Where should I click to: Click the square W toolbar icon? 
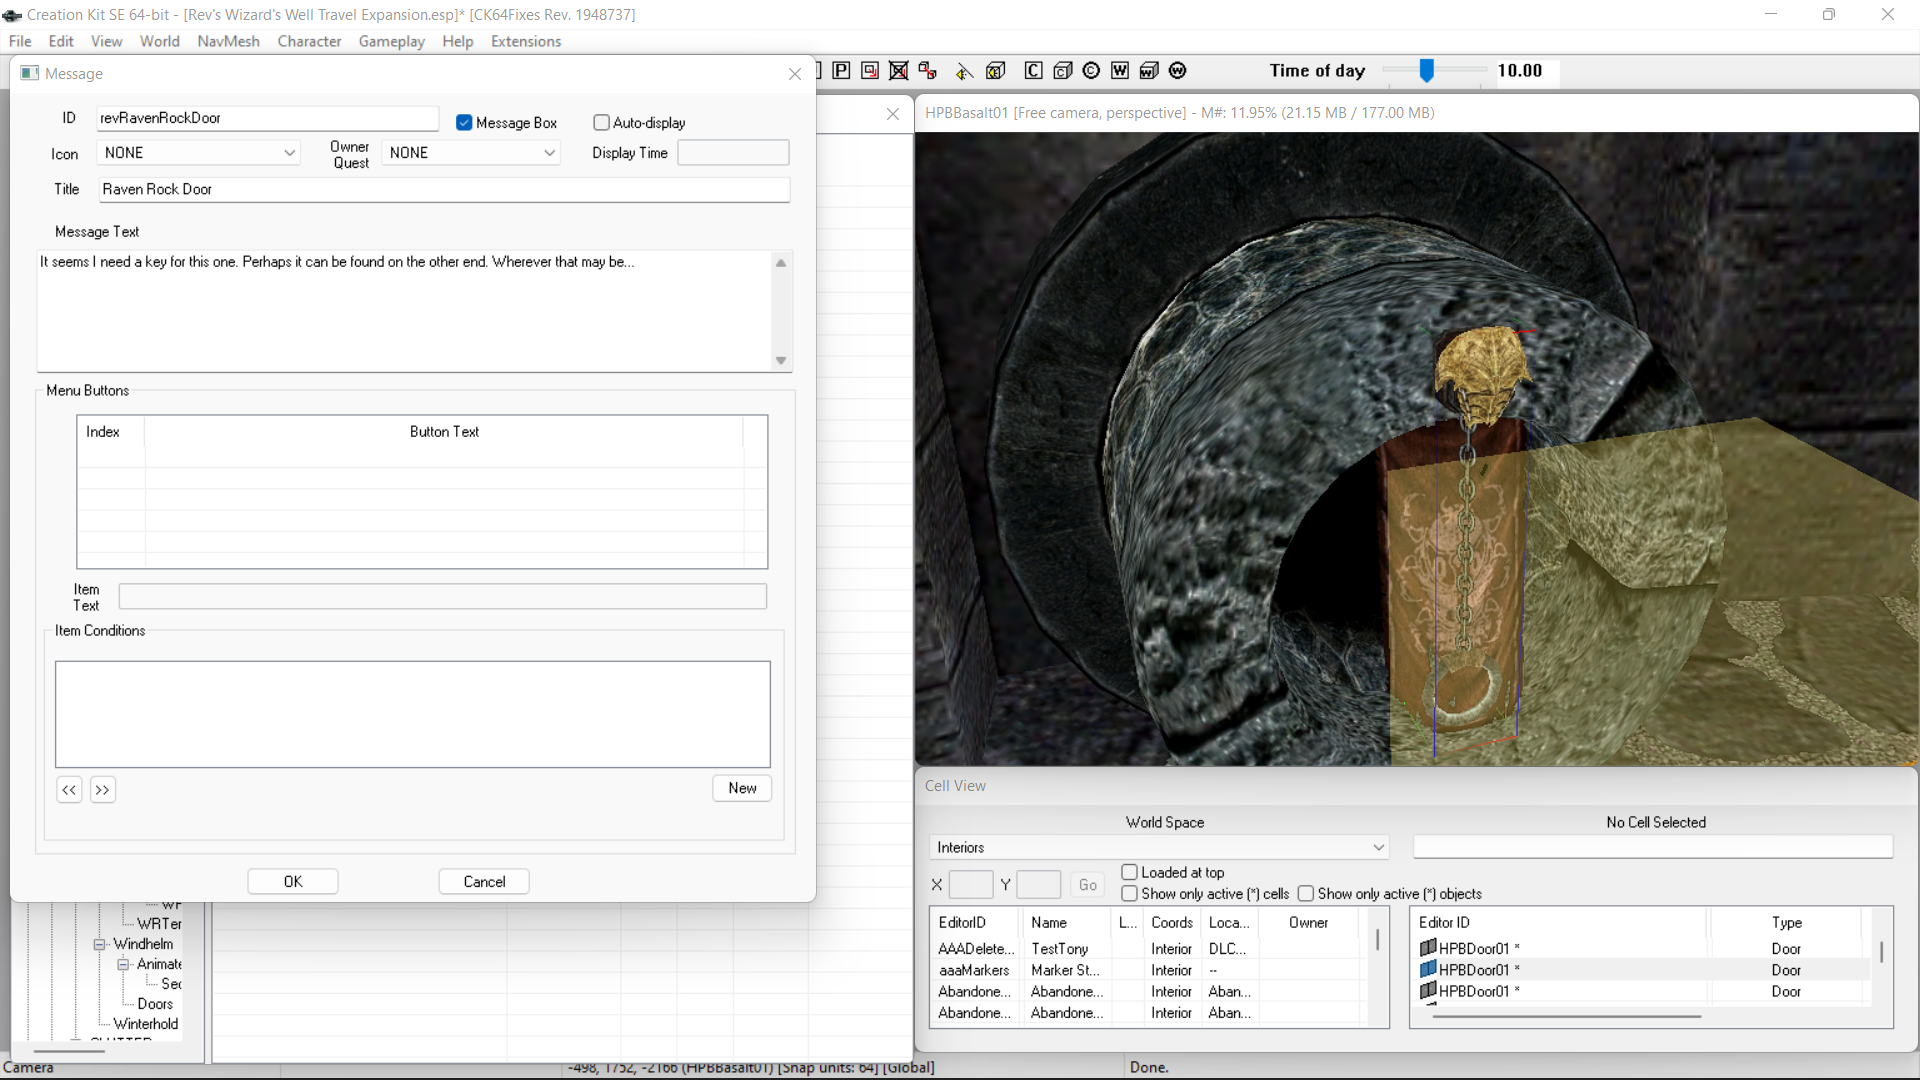[x=1120, y=70]
